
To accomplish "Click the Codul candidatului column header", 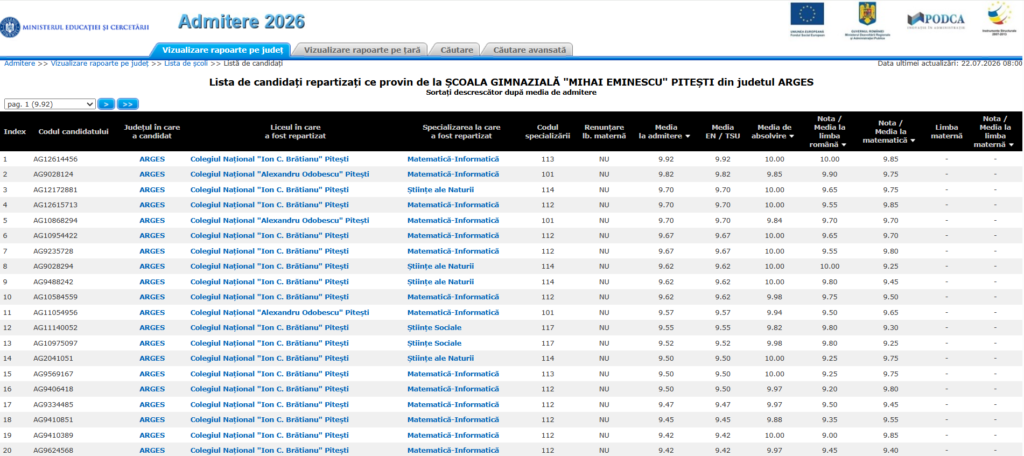I will 73,131.
